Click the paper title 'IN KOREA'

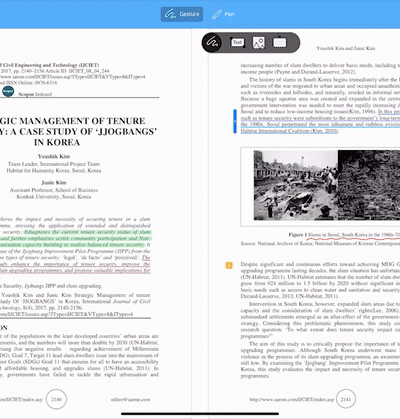(57, 142)
